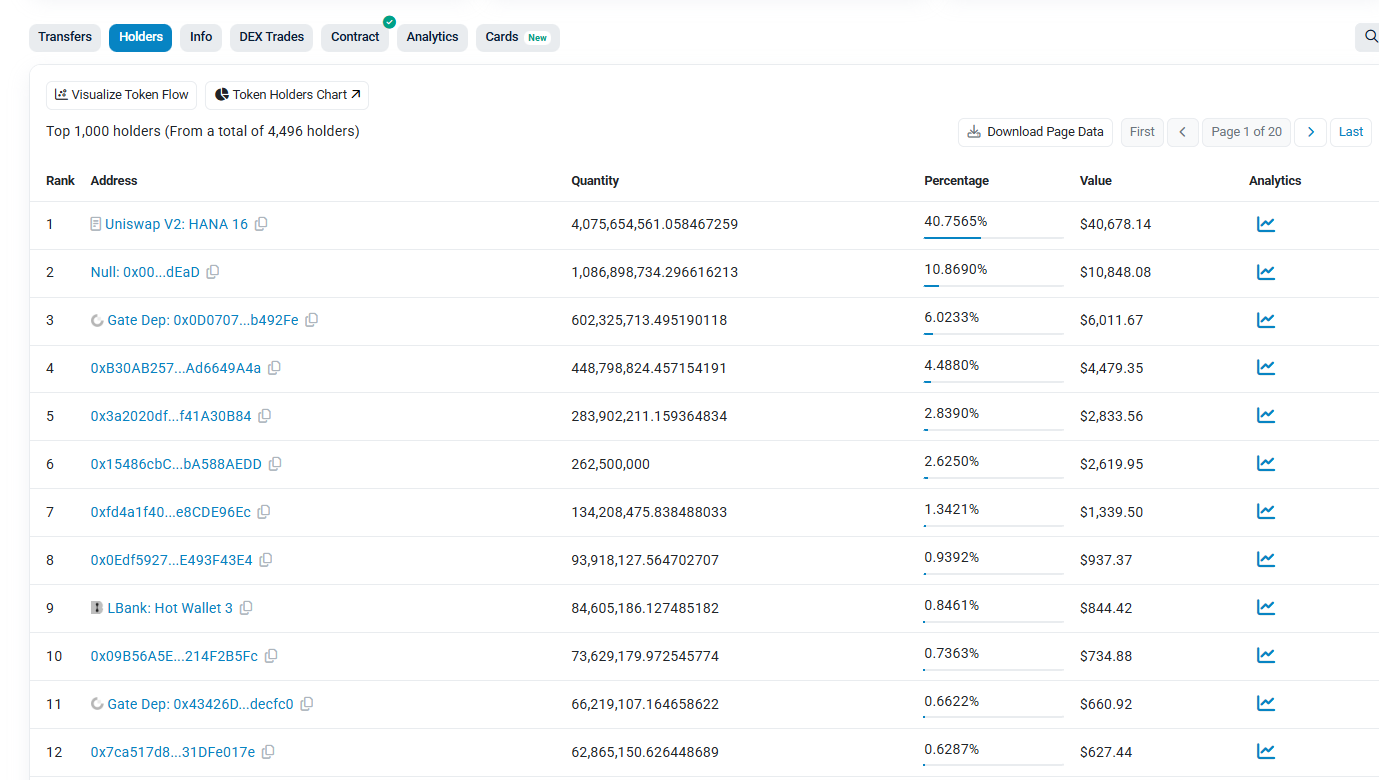Click the 6.0233% percentage bar
The height and width of the screenshot is (780, 1379).
click(x=994, y=333)
